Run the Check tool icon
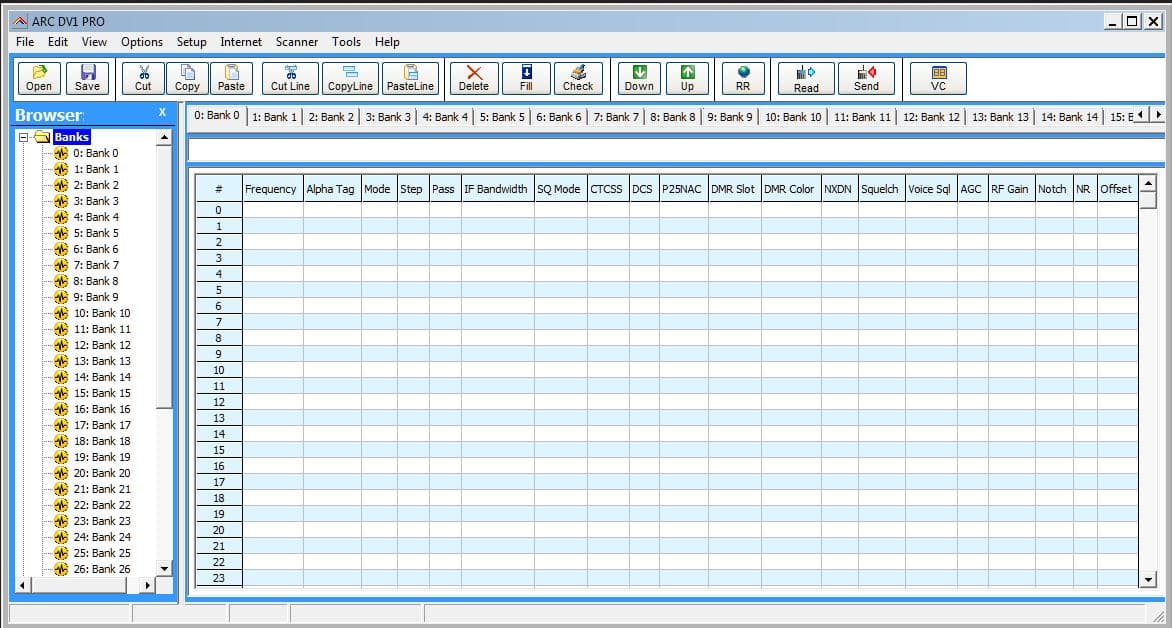Image resolution: width=1172 pixels, height=628 pixels. pyautogui.click(x=578, y=78)
